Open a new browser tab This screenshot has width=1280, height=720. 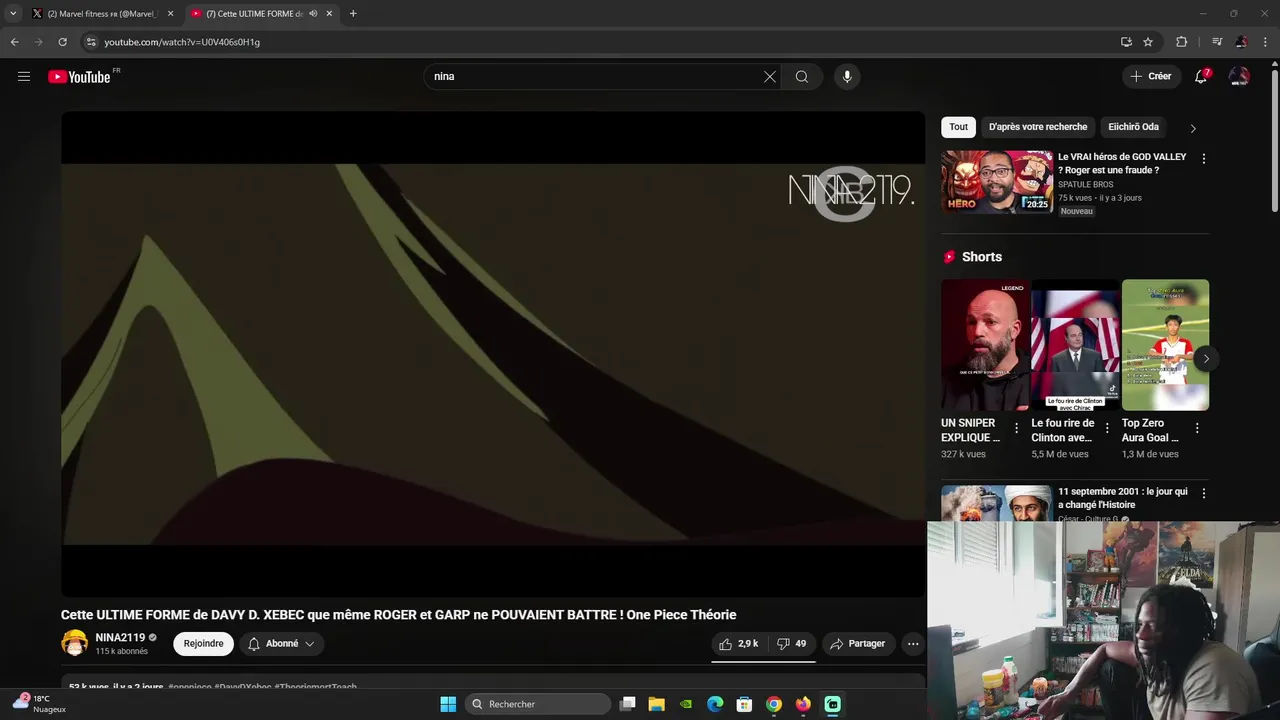(353, 14)
